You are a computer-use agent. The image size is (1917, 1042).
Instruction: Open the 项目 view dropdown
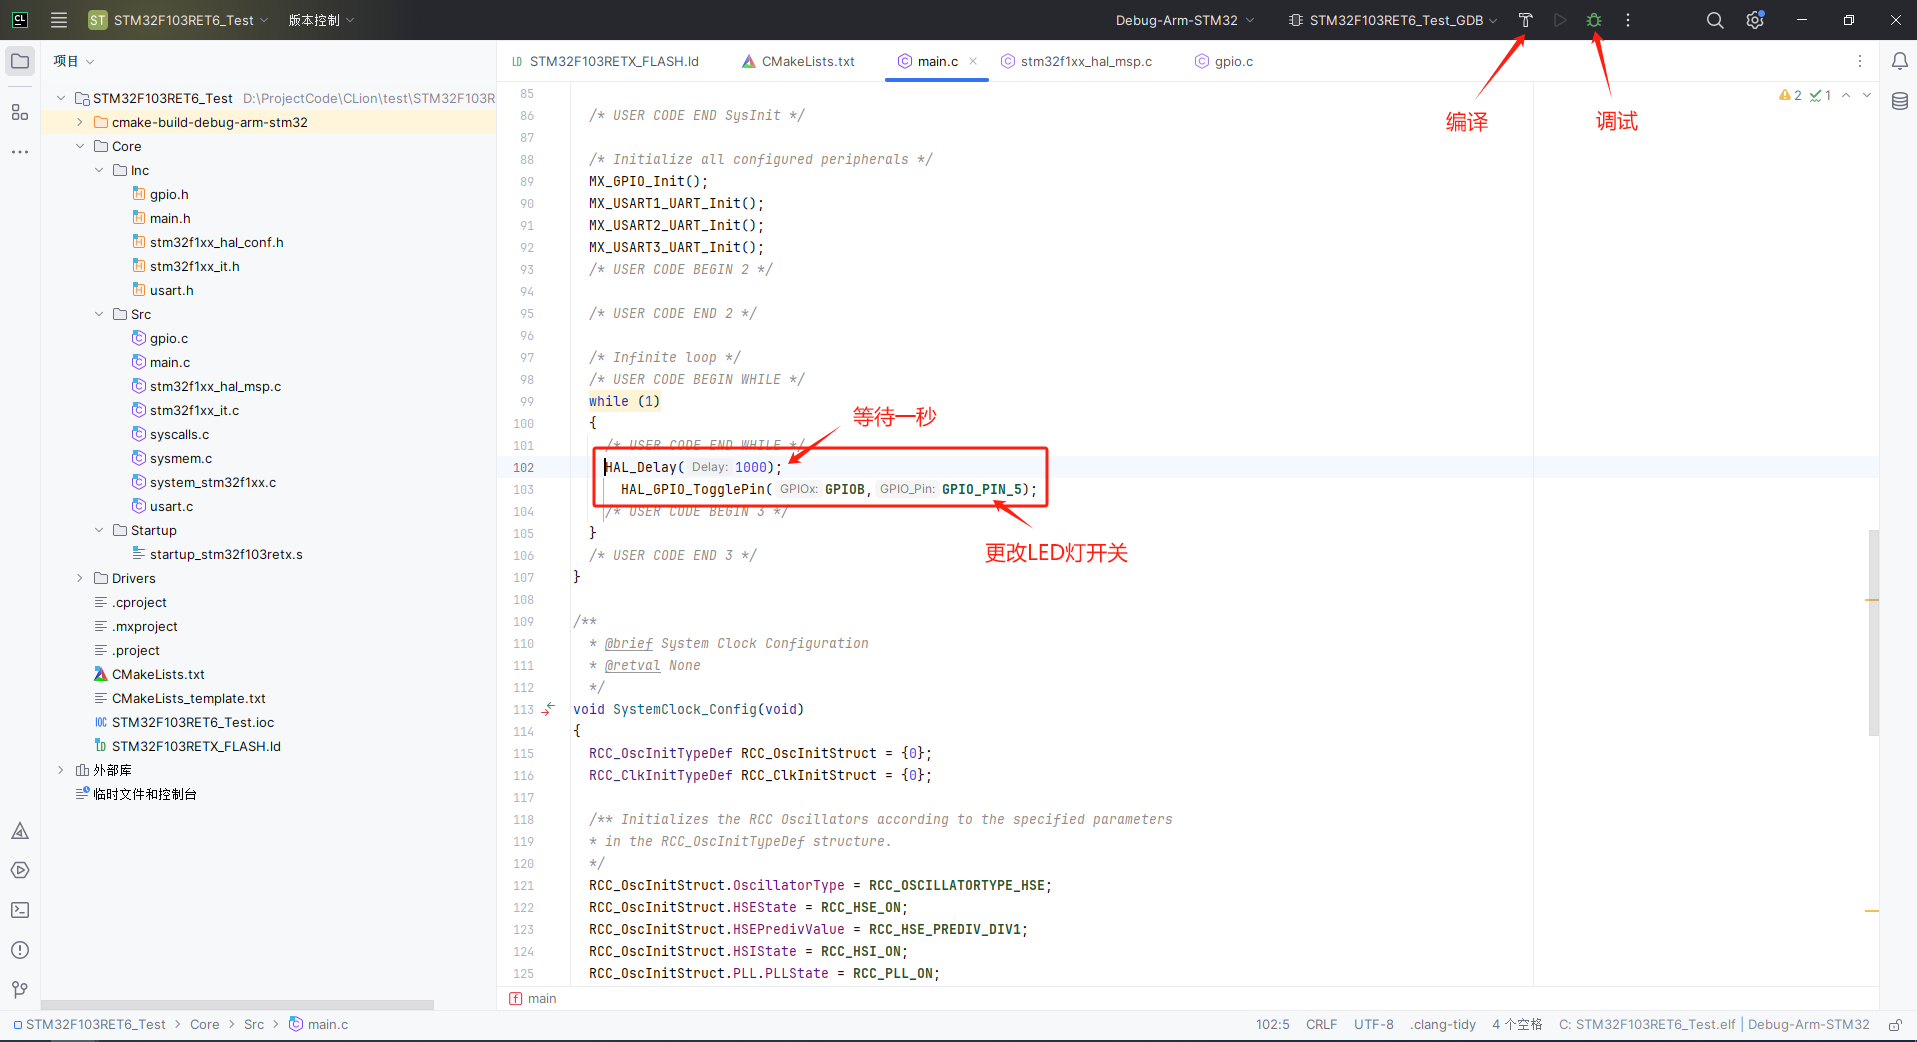pyautogui.click(x=74, y=61)
